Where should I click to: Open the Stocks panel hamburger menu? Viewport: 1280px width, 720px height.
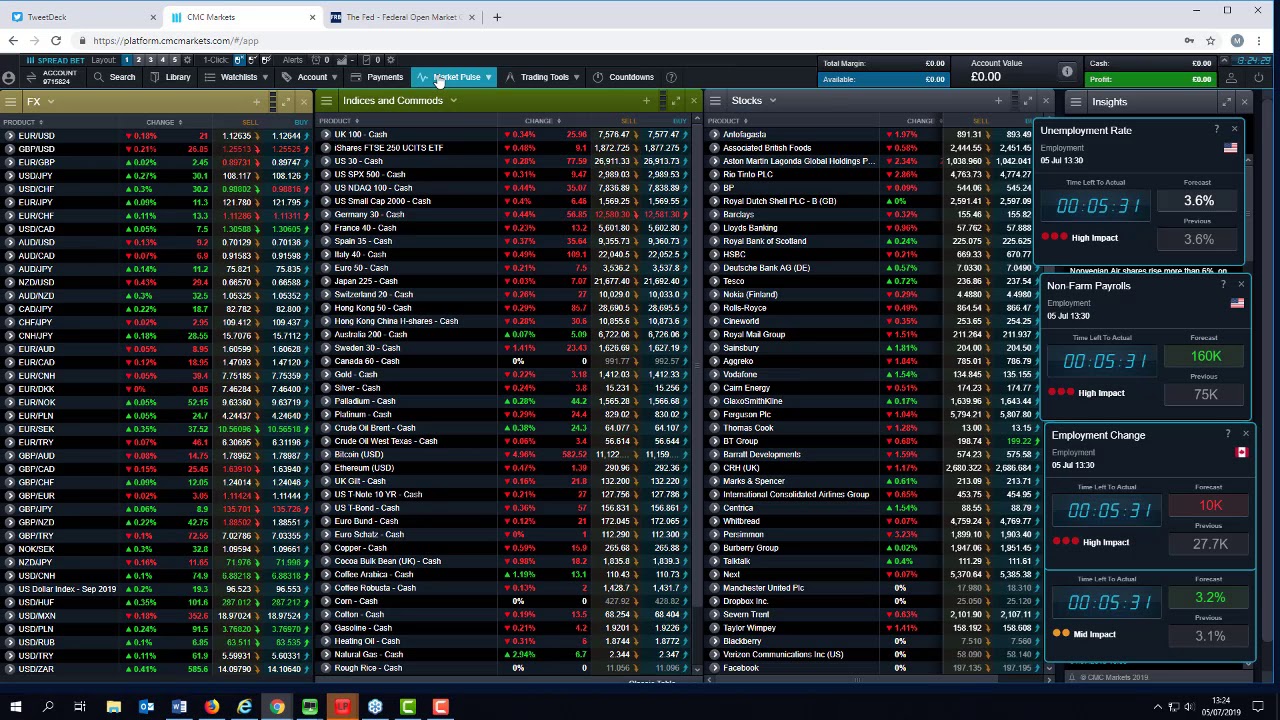(715, 101)
